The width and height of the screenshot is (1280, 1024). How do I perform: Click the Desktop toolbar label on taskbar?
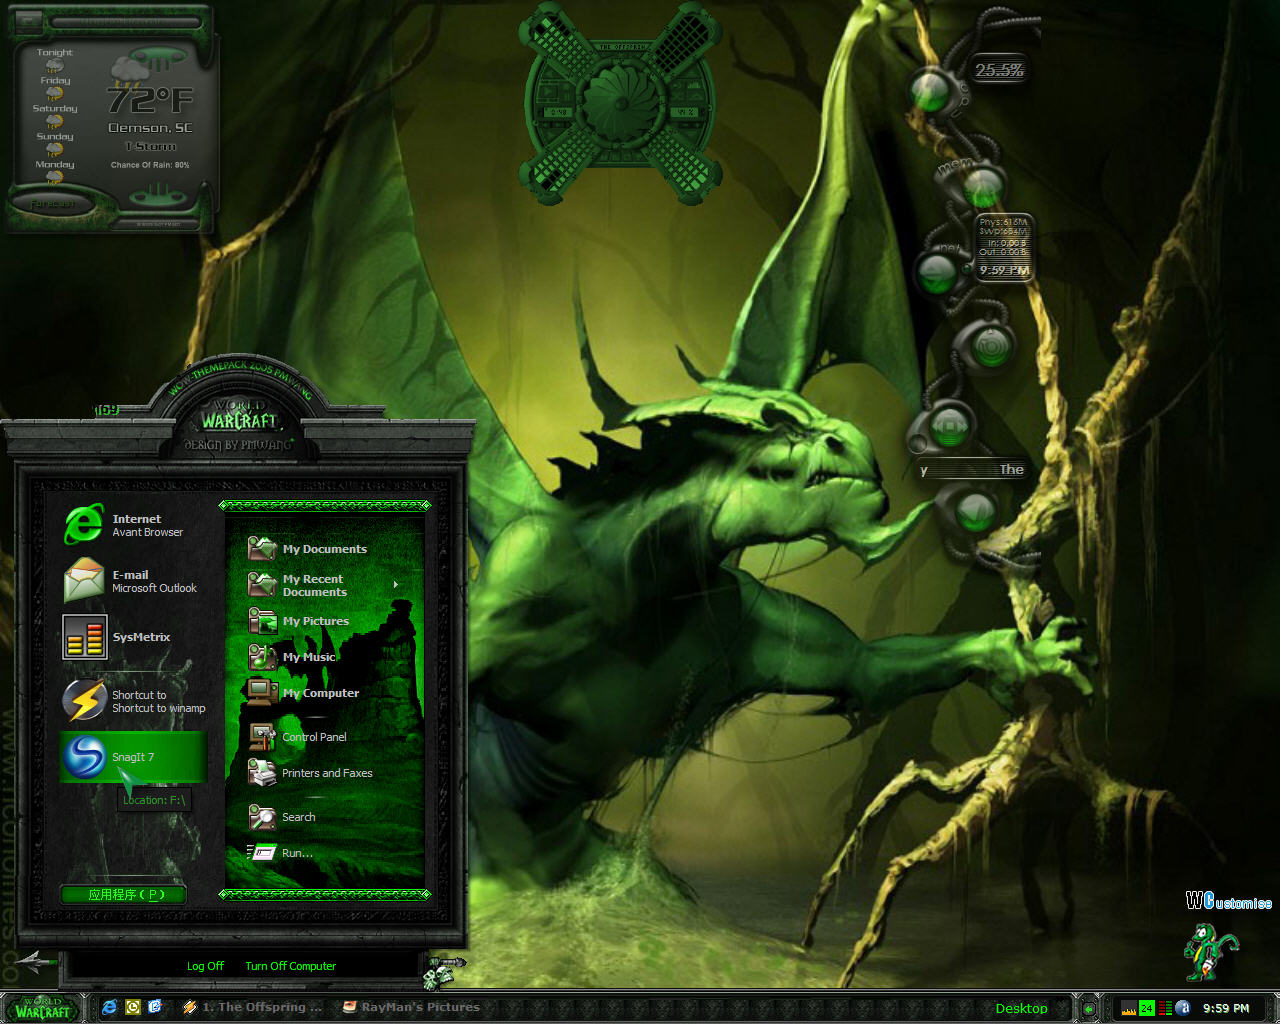click(1021, 1008)
